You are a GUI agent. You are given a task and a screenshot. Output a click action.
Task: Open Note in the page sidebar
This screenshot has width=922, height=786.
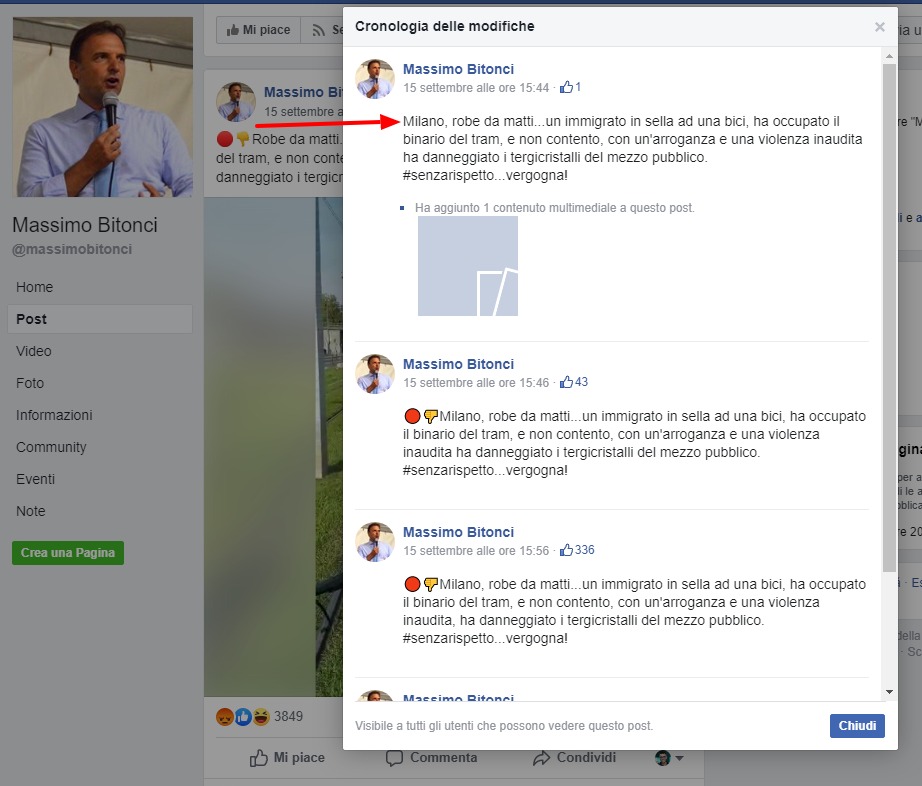(x=31, y=511)
